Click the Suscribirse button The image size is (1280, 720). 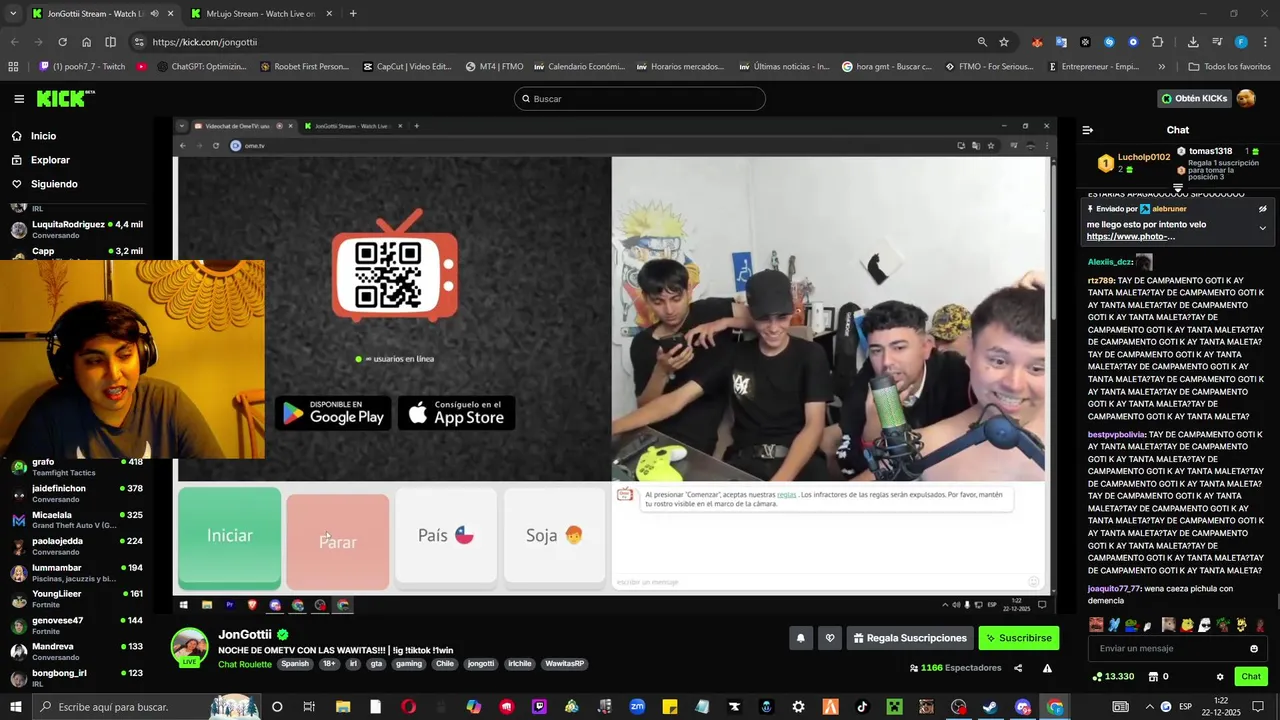pyautogui.click(x=1018, y=638)
